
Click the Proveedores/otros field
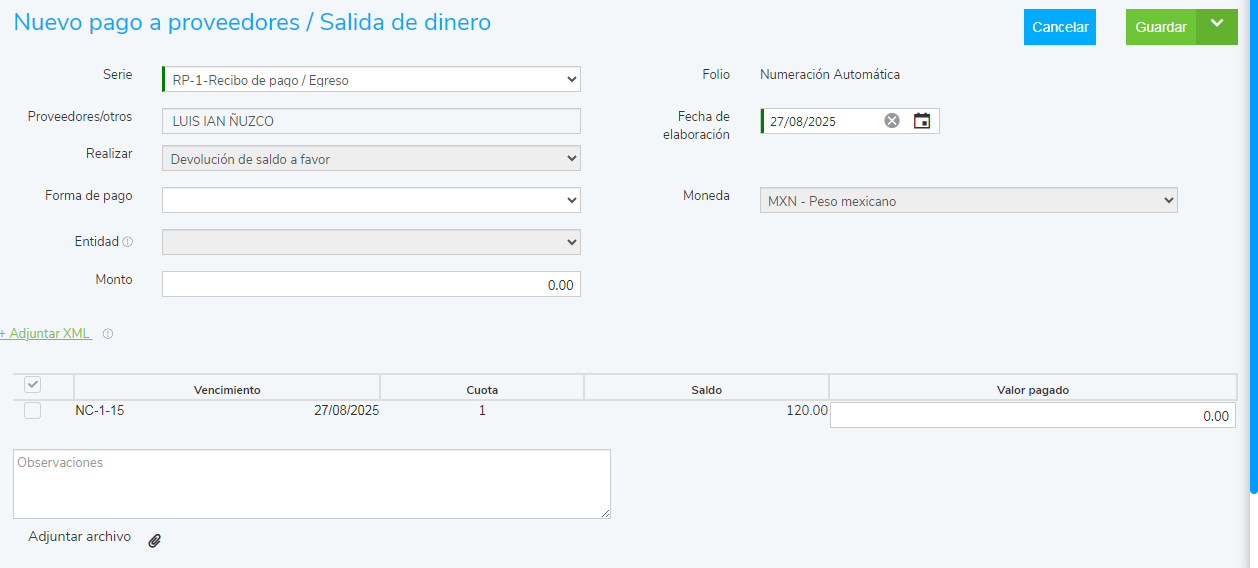point(371,121)
